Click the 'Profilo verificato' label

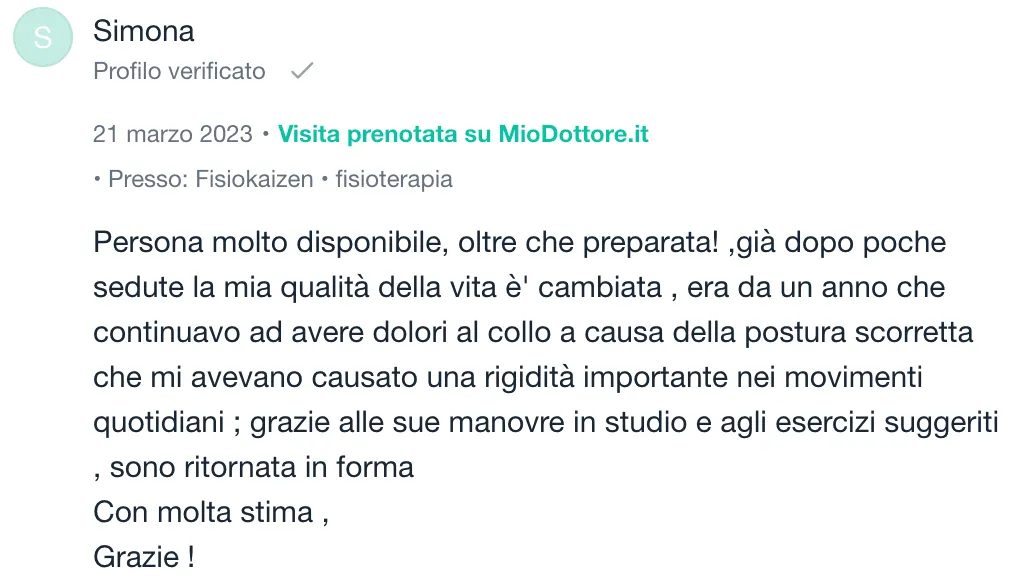[179, 71]
